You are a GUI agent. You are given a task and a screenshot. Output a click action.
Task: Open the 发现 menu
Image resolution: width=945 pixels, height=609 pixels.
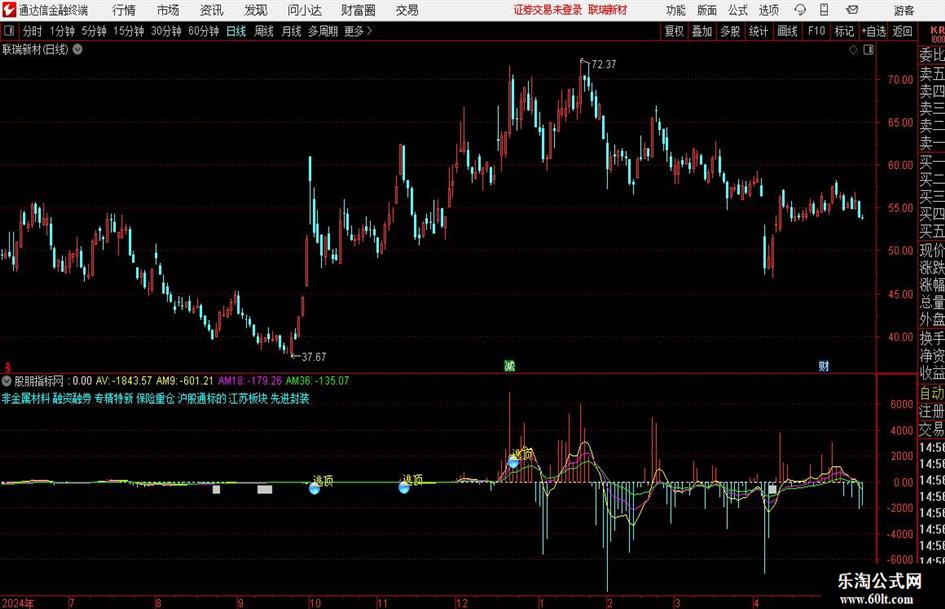click(x=256, y=10)
